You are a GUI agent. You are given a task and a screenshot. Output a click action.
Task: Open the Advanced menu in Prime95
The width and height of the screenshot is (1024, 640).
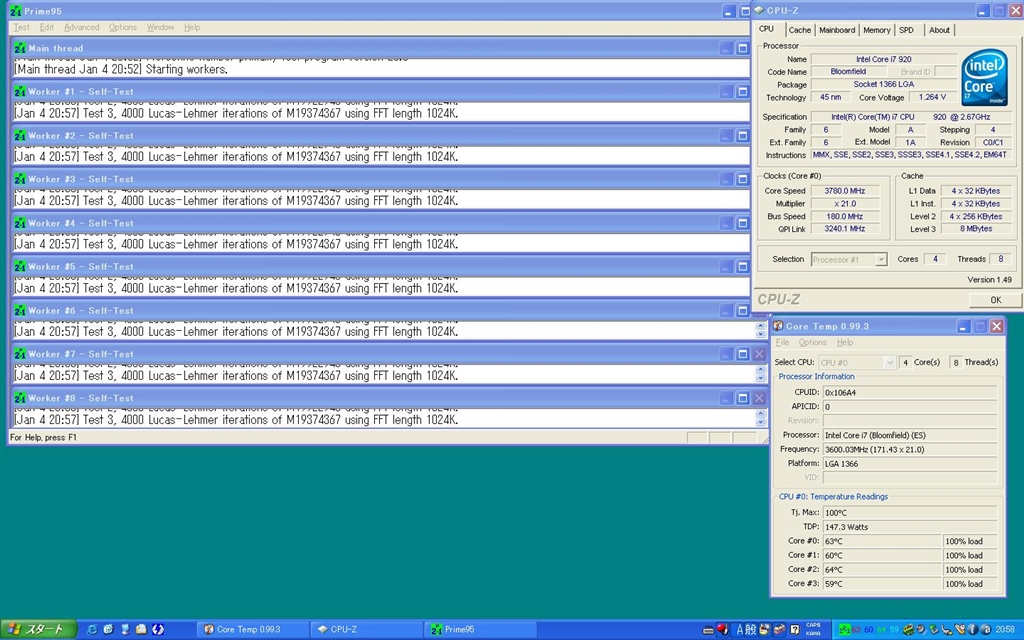point(82,27)
